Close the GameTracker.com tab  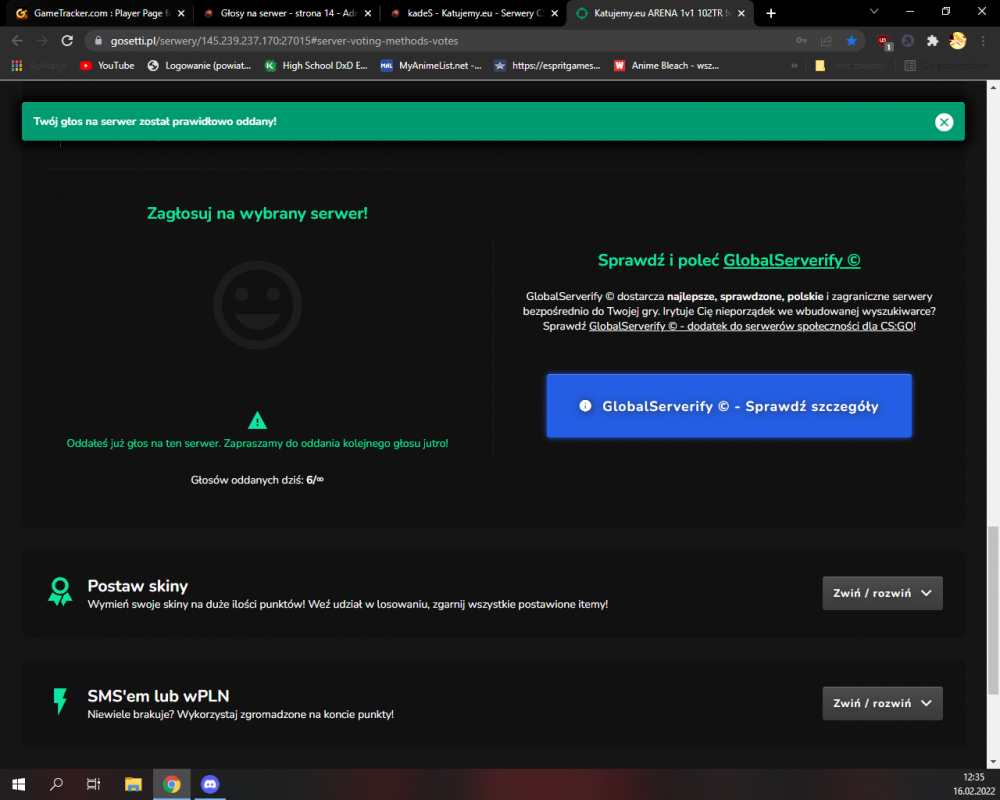click(181, 13)
